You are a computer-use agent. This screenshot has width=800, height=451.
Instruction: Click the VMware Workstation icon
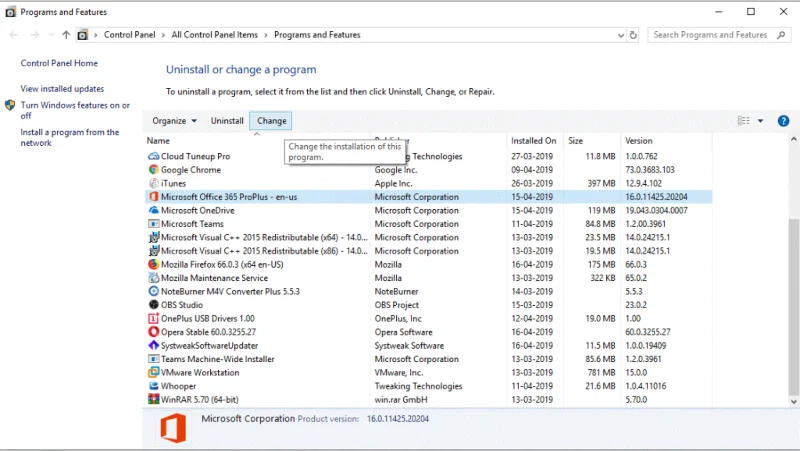click(153, 372)
